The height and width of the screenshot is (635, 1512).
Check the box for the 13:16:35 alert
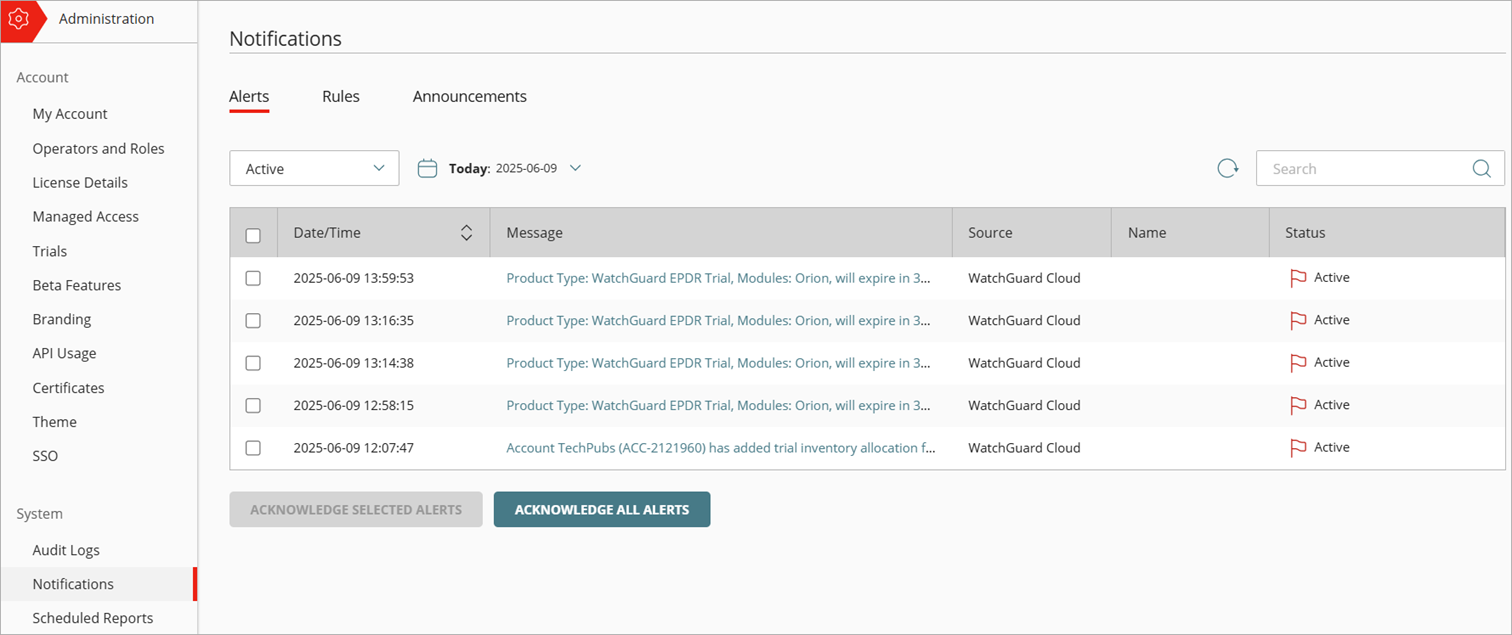pyautogui.click(x=253, y=321)
